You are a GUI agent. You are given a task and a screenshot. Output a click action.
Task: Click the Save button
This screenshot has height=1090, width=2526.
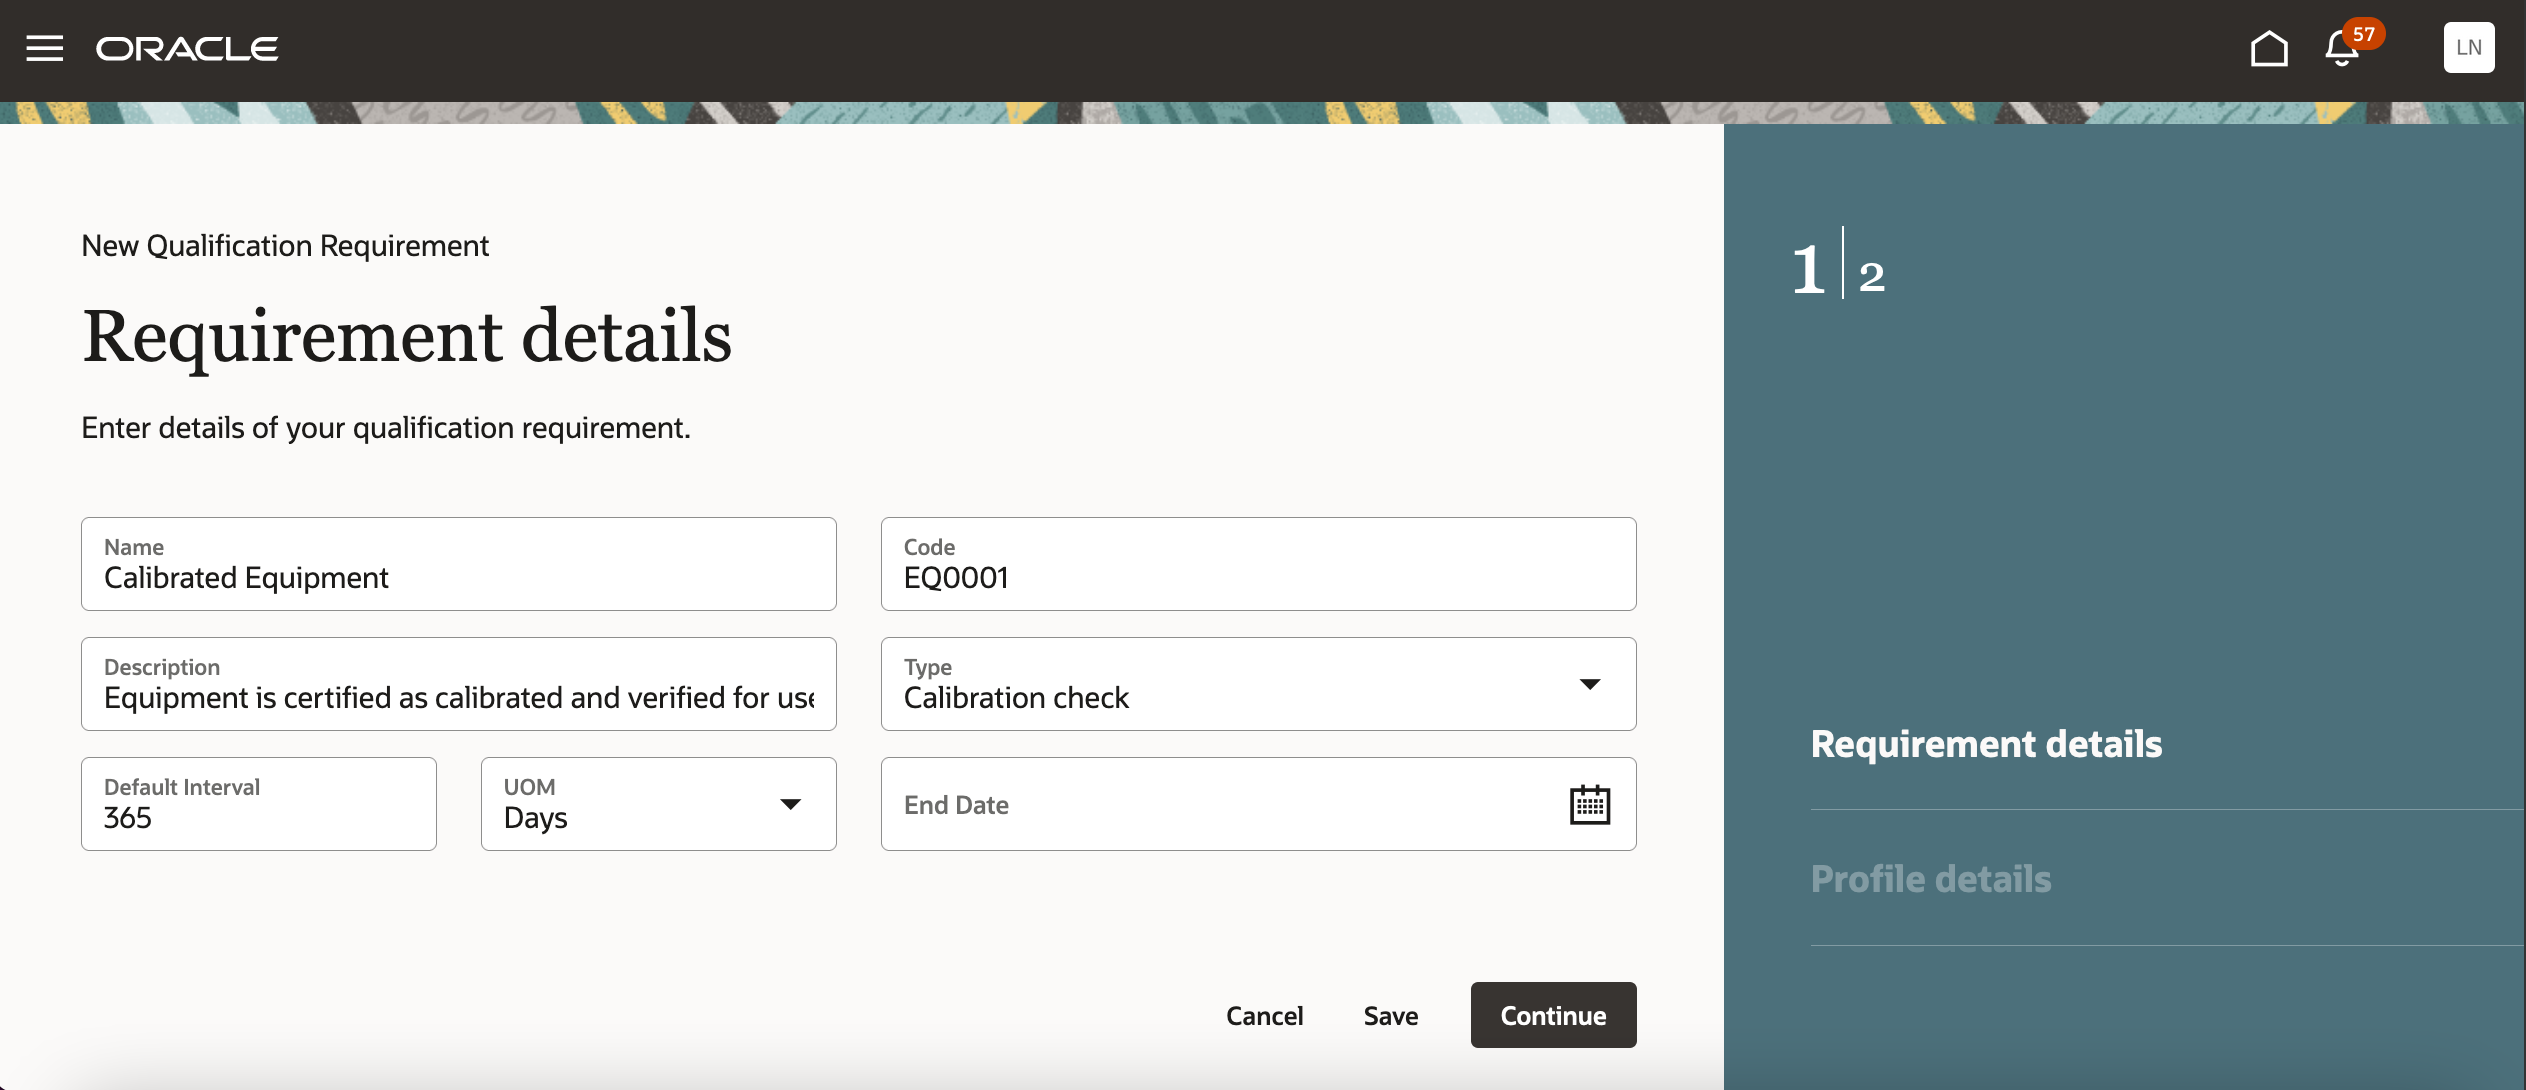click(x=1390, y=1016)
